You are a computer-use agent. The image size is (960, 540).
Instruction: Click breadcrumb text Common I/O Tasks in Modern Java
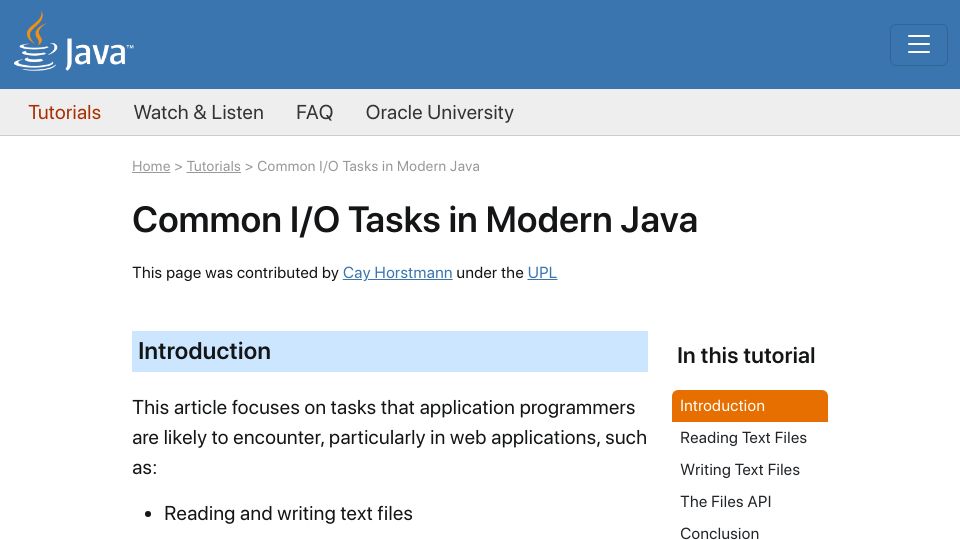(368, 167)
